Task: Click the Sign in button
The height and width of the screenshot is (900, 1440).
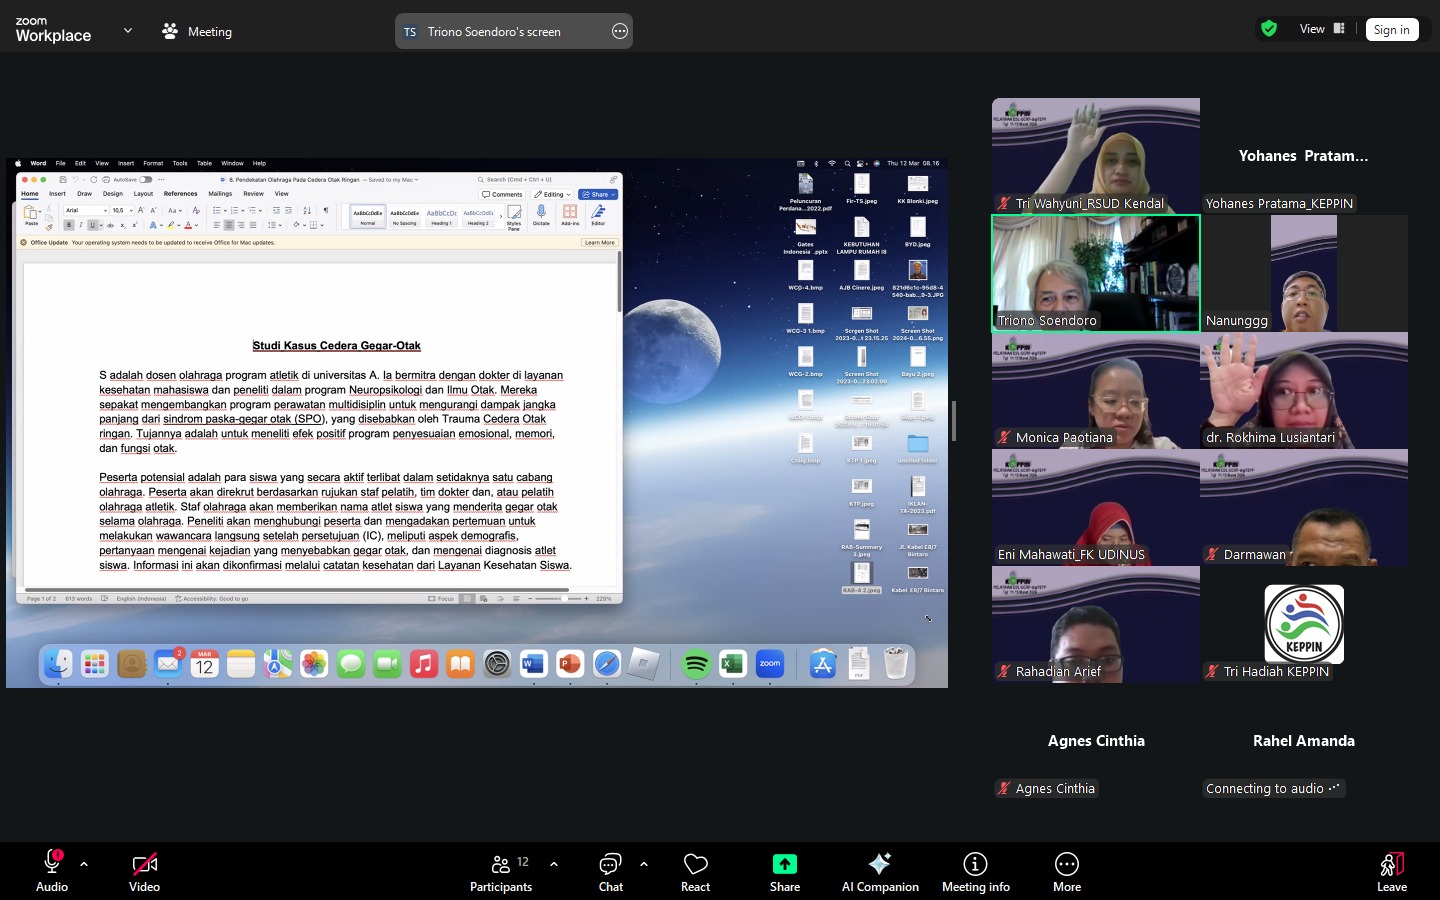Action: [1391, 30]
